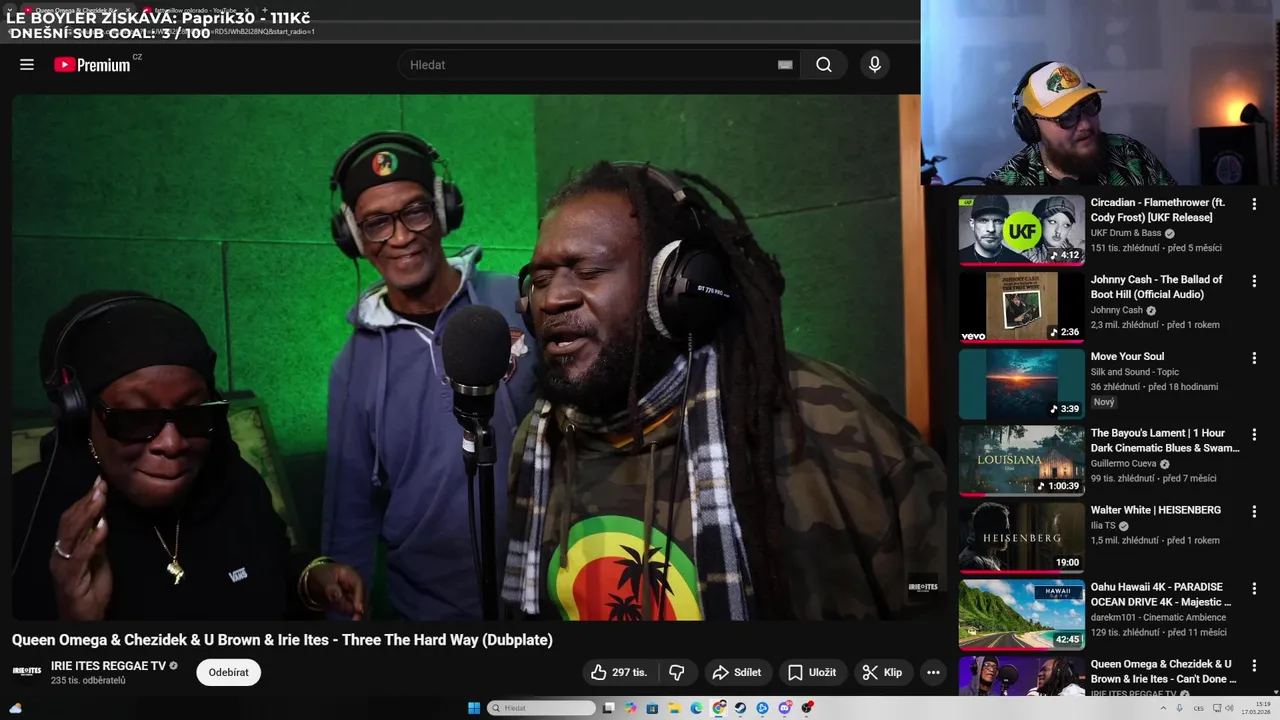Open title Oahu Hawaii 4K - PARADISE OCEAN DRIVE
This screenshot has width=1280, height=720.
pos(1161,595)
